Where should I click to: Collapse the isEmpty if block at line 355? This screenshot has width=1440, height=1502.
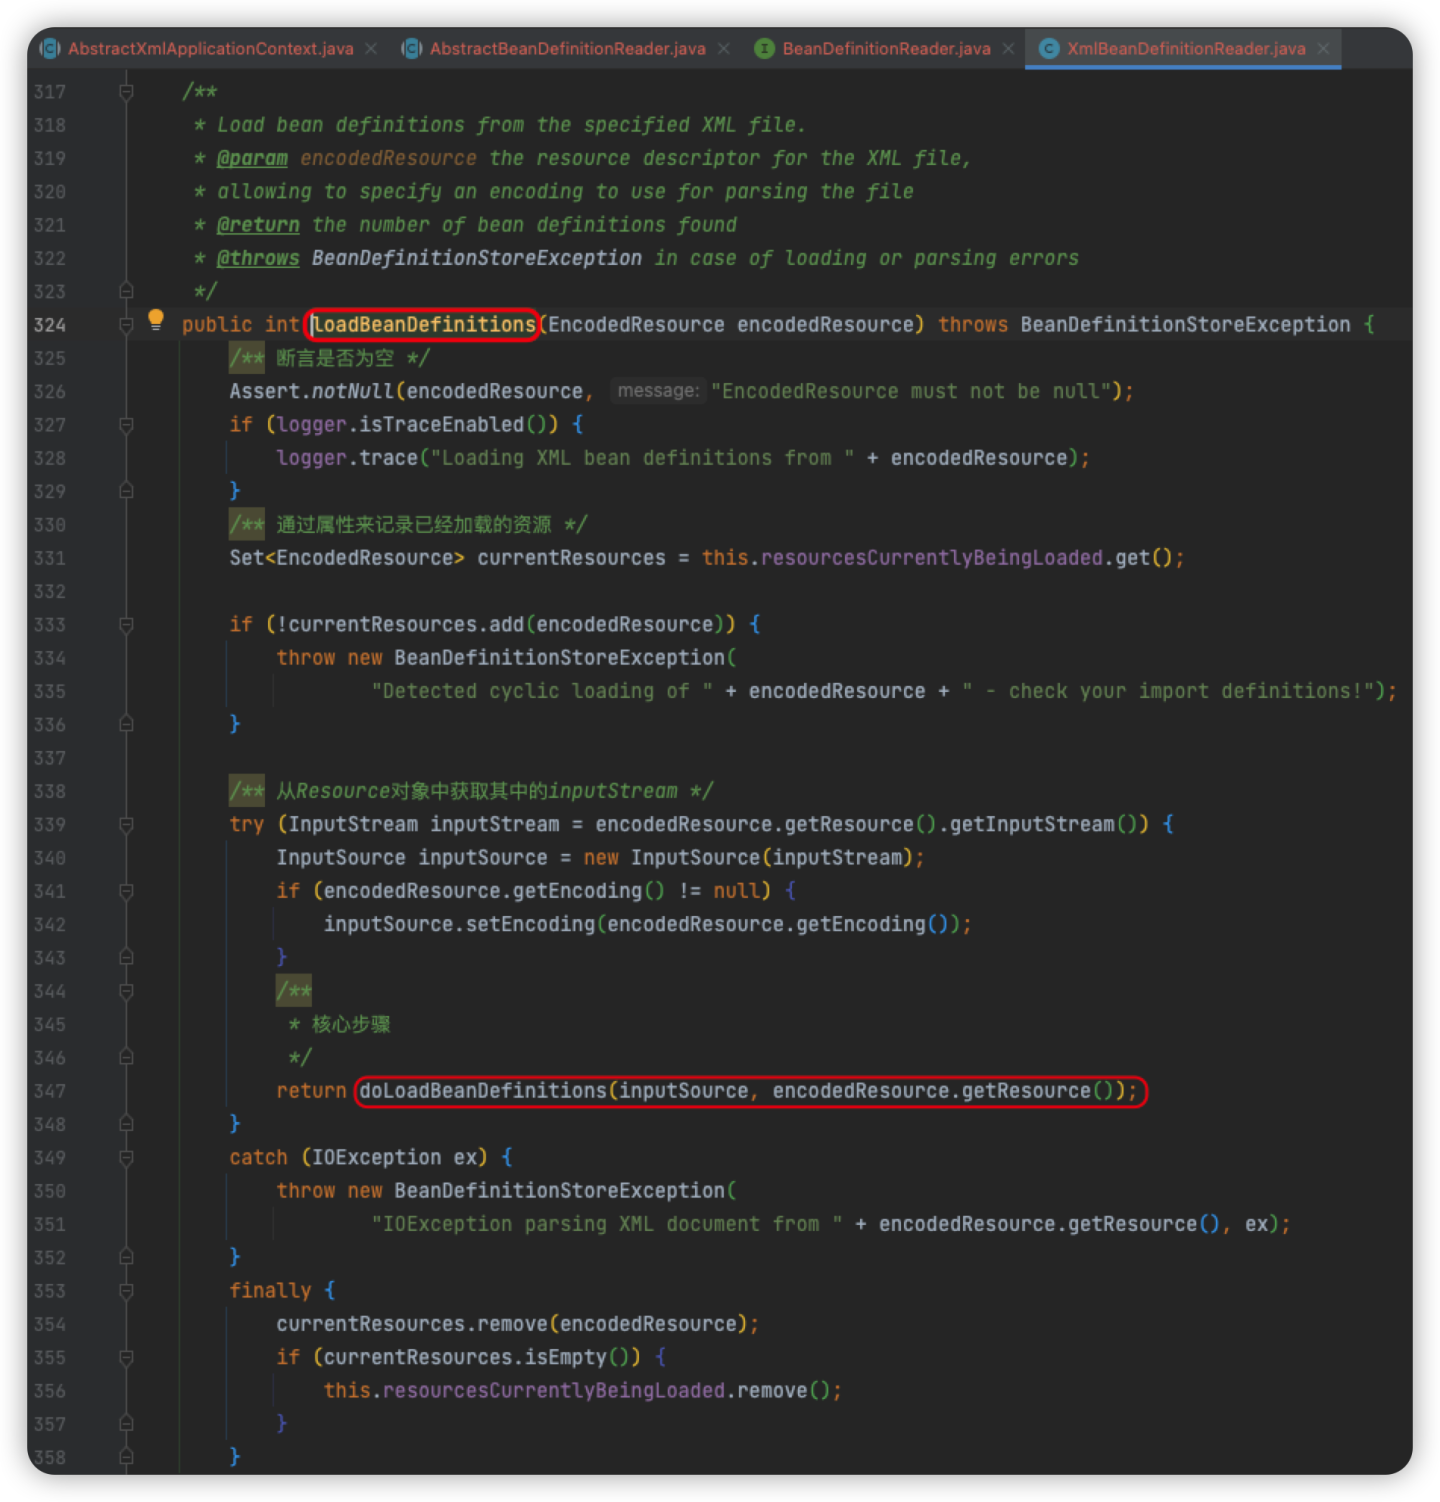click(126, 1358)
